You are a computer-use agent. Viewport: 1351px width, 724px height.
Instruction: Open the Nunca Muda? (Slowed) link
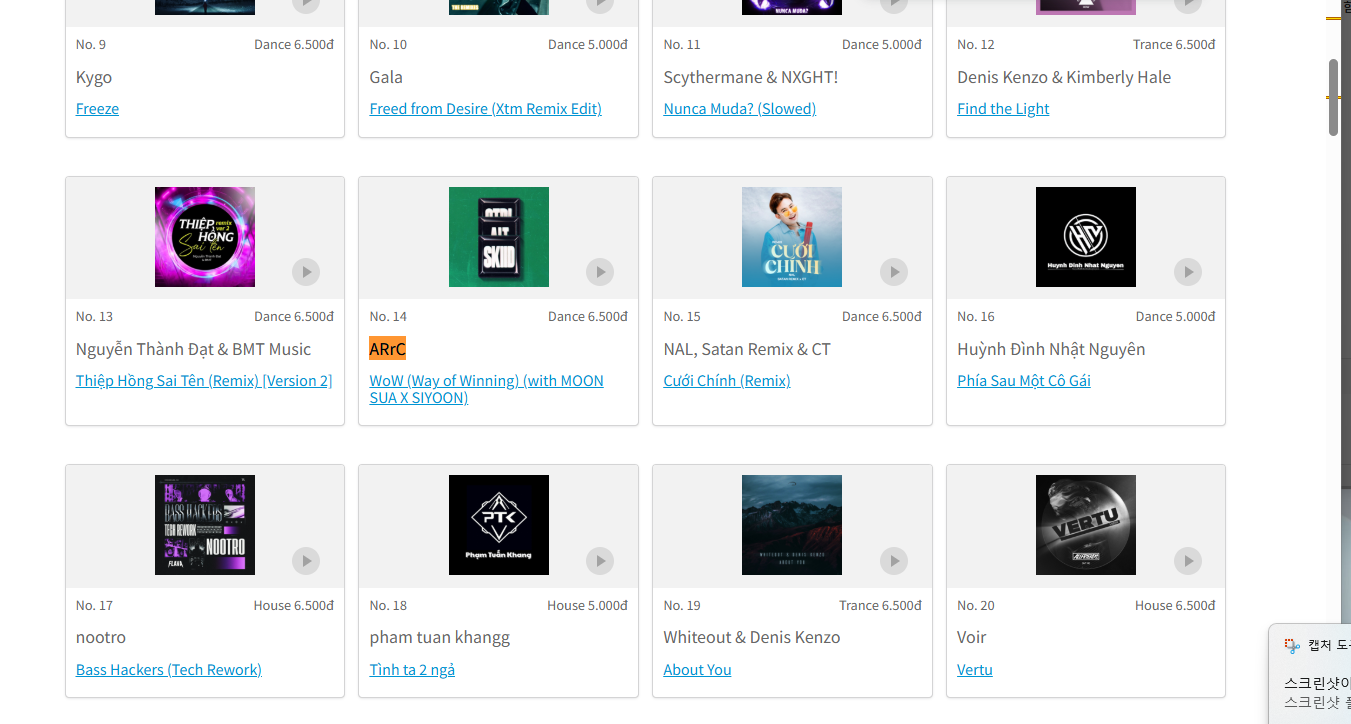point(739,109)
